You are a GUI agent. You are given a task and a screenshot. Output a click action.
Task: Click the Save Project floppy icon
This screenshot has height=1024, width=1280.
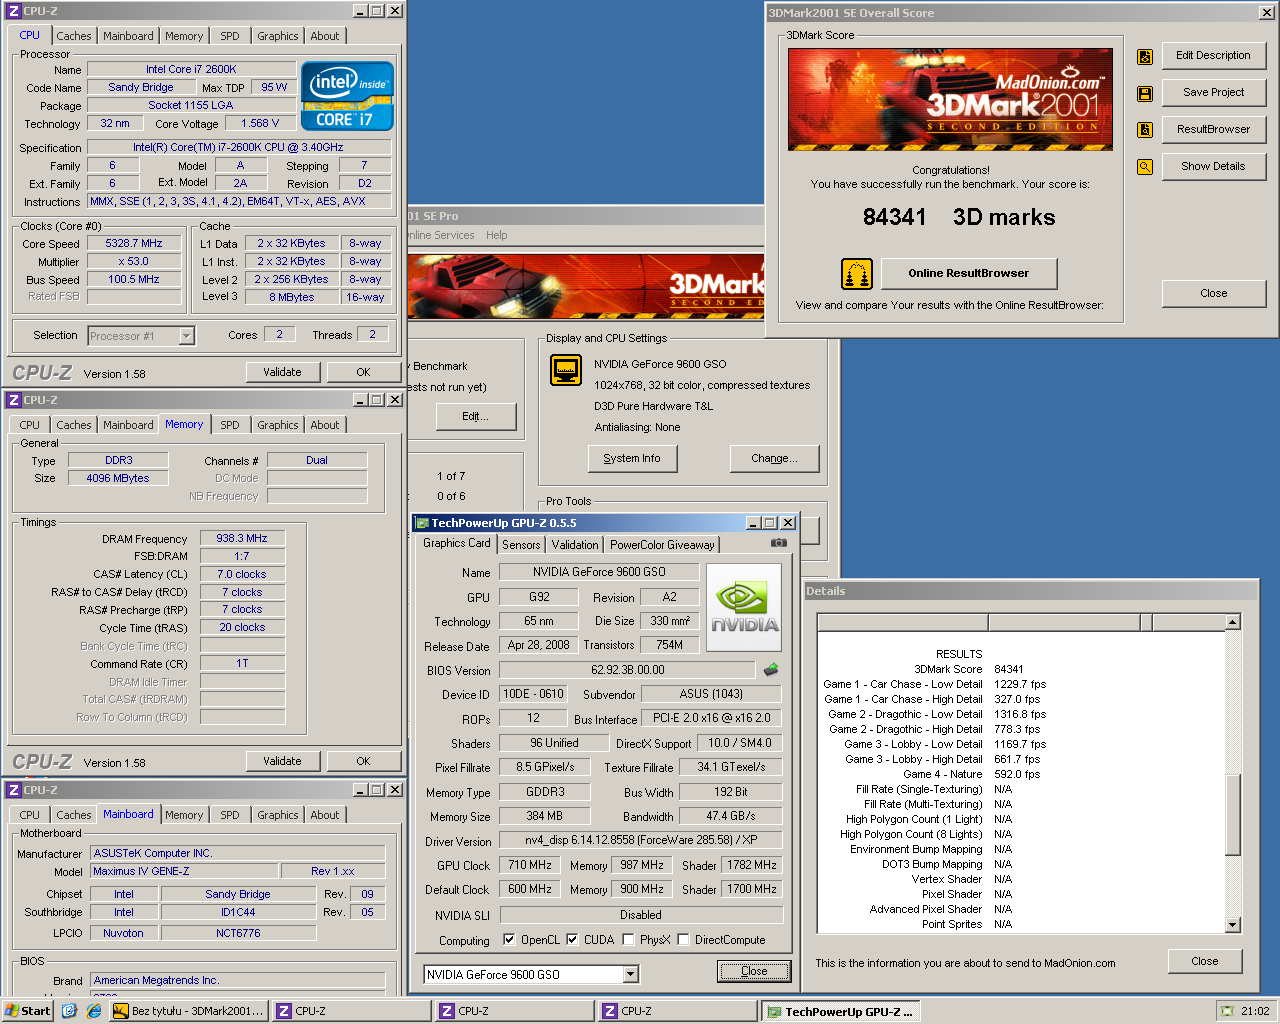[1145, 94]
